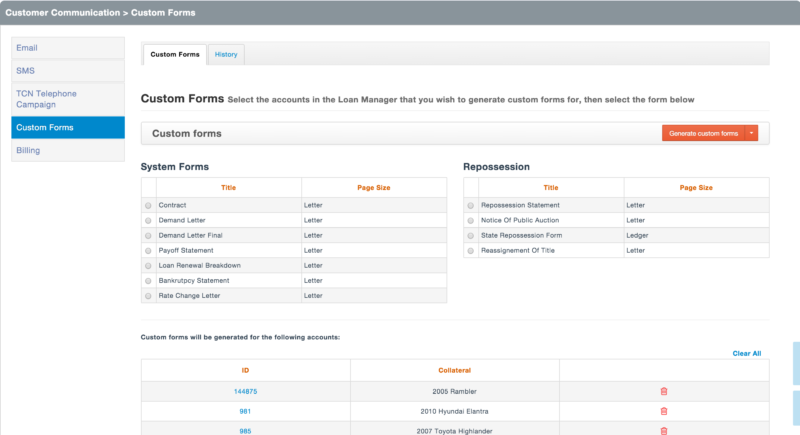Click the Customer Communication breadcrumb header
The image size is (800, 435).
(63, 13)
